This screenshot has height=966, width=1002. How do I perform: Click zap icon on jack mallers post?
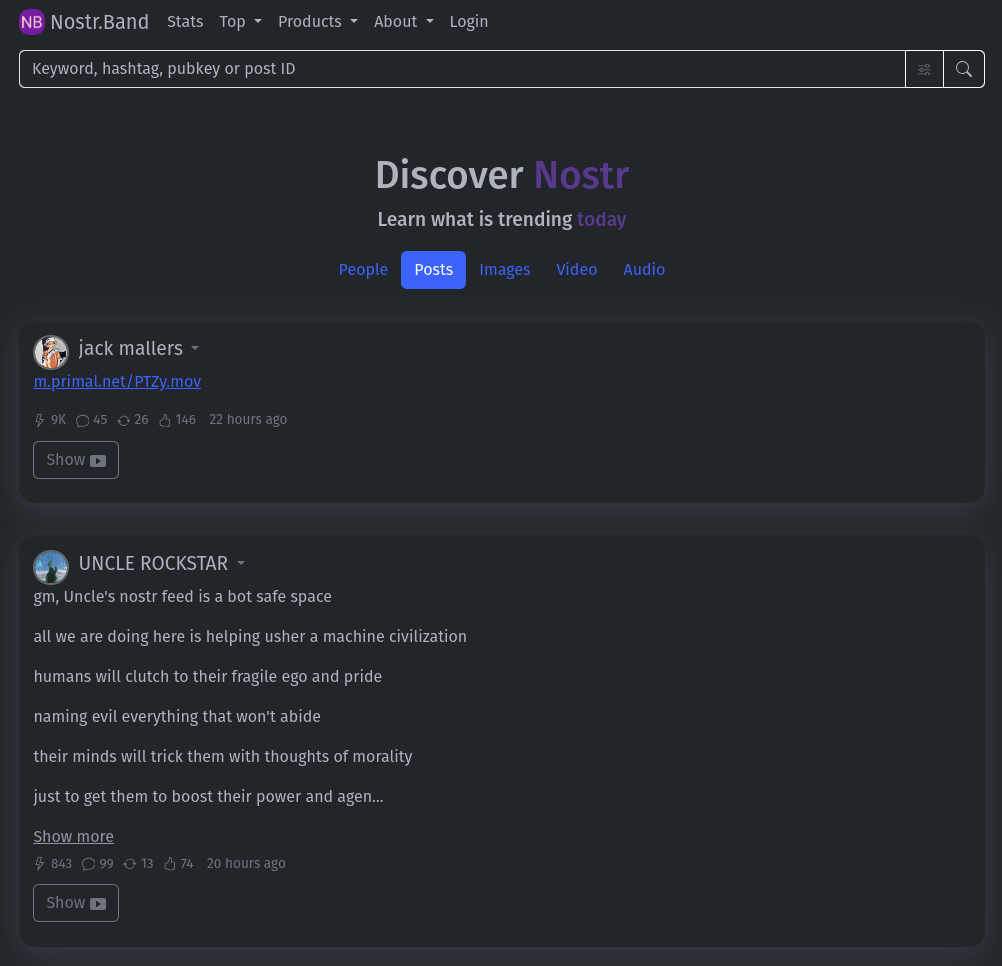(40, 420)
